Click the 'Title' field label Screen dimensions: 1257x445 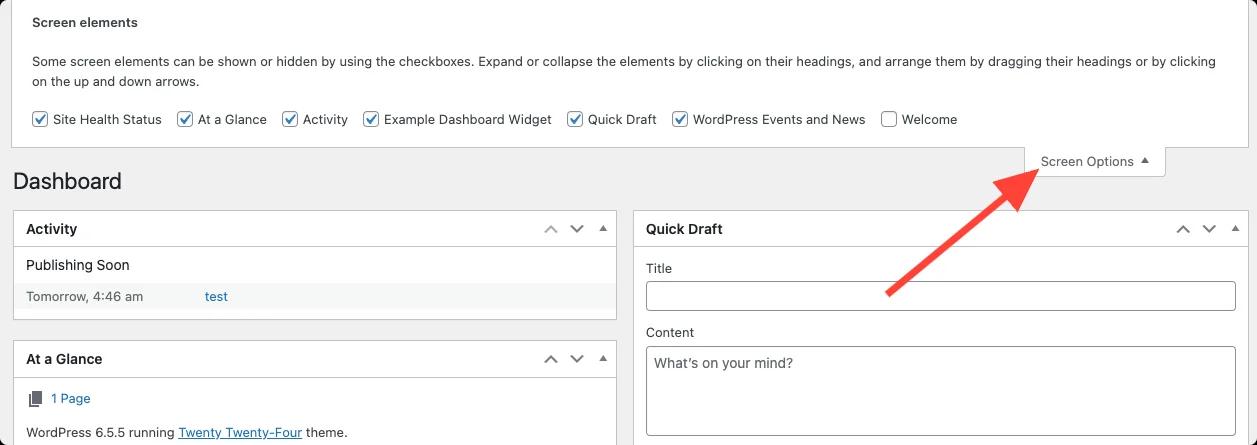(x=659, y=268)
